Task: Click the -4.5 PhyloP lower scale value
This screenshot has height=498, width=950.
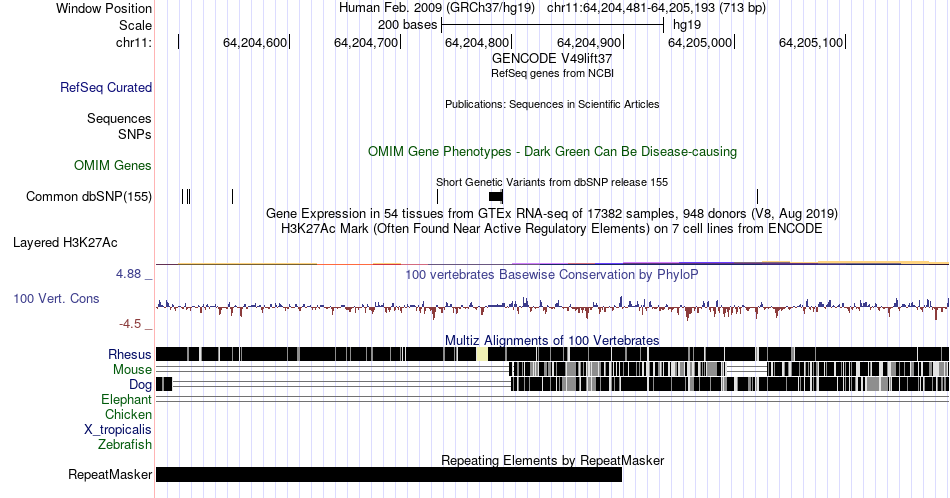Action: pos(130,324)
